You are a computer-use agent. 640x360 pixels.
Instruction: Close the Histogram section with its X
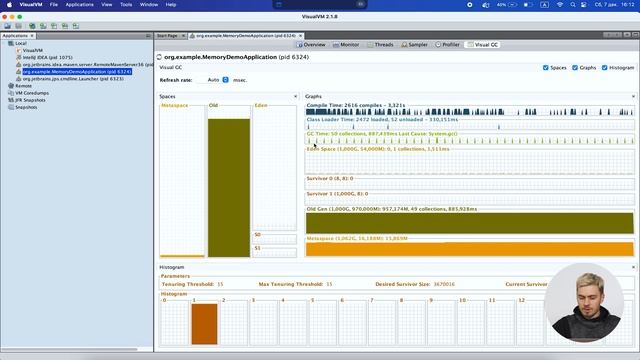(633, 267)
